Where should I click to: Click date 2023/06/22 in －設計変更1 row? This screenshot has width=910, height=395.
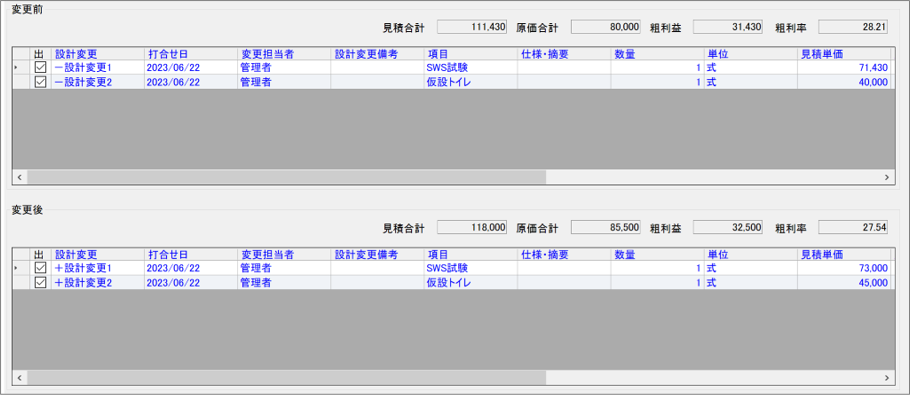pos(190,68)
